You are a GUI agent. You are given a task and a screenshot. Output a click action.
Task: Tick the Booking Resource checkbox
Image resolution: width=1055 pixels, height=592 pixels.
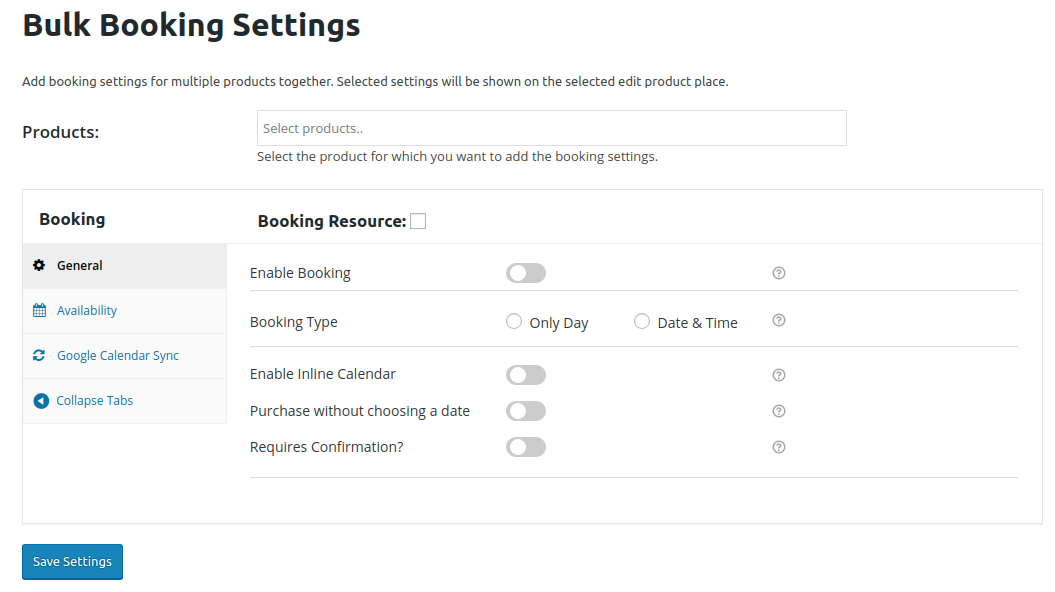pyautogui.click(x=418, y=221)
